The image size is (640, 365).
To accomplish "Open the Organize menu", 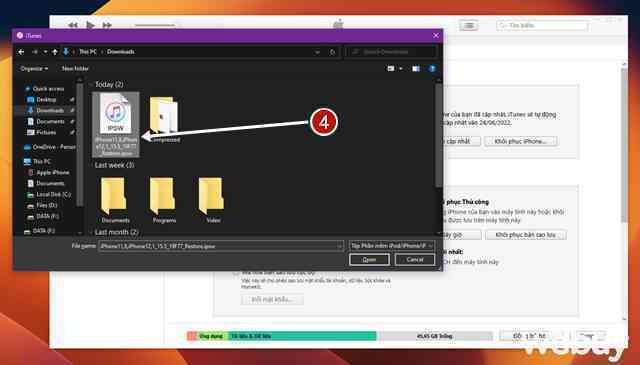I will click(34, 69).
